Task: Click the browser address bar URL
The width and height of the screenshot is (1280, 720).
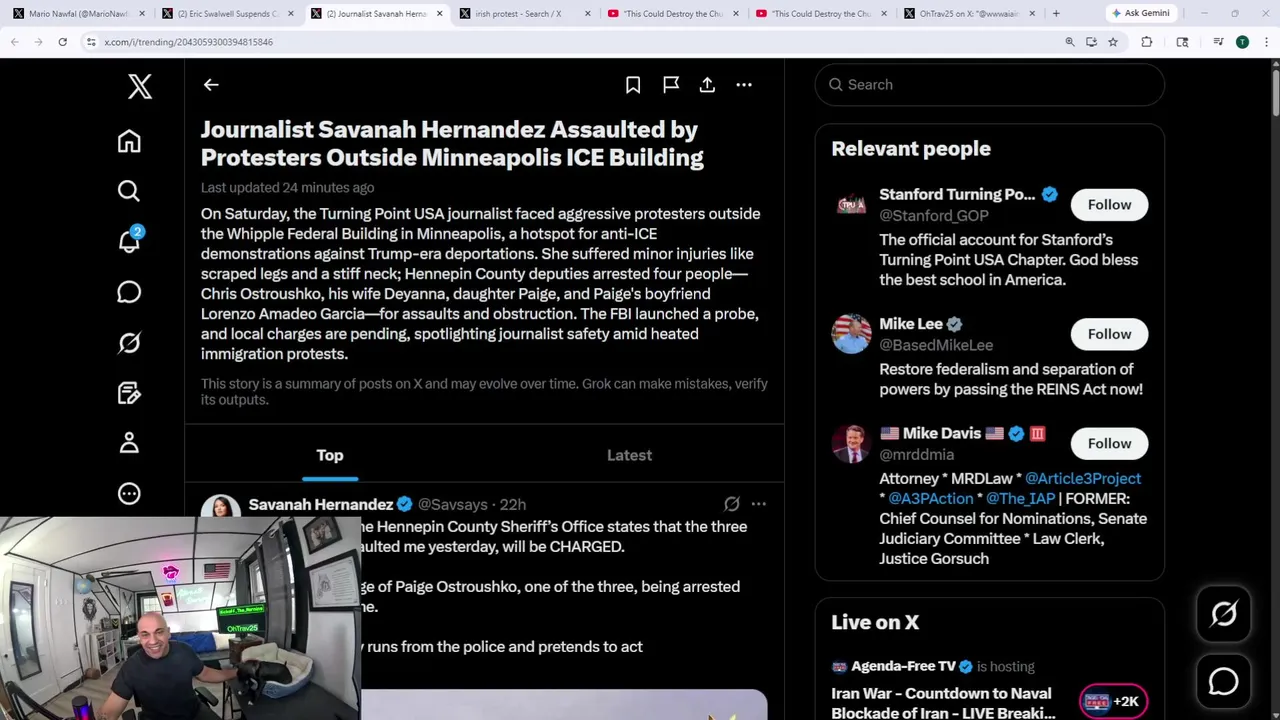Action: (188, 42)
